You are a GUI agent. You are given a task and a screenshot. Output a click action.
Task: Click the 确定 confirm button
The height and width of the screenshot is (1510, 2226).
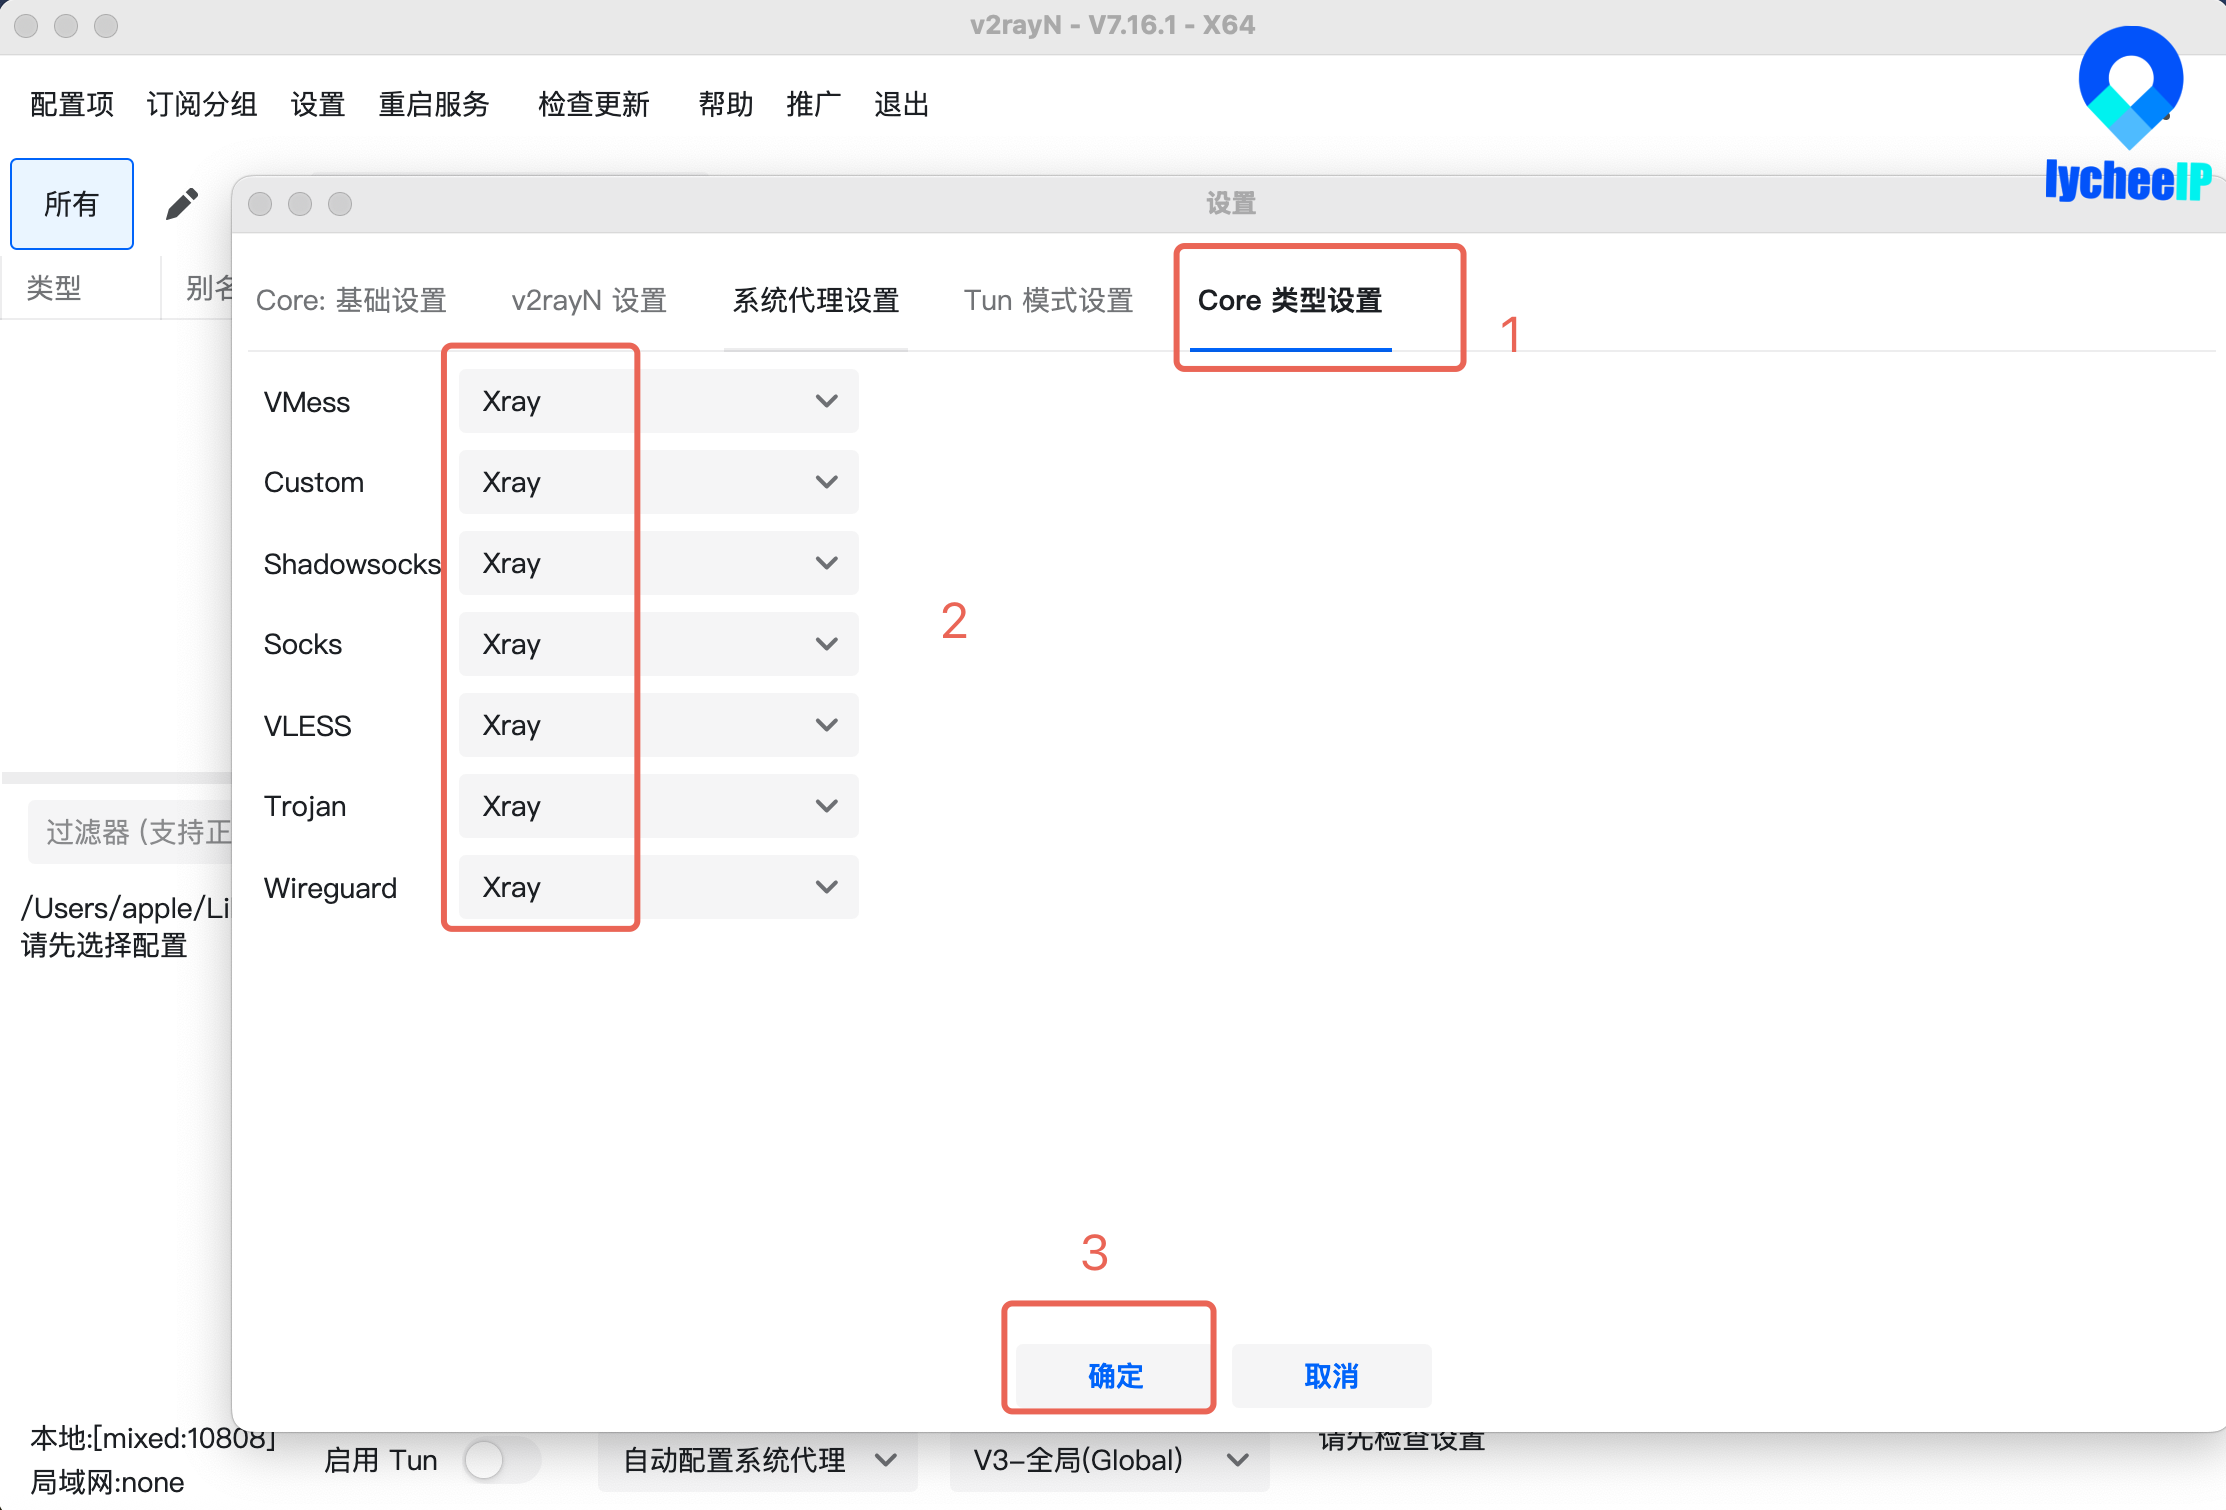[1115, 1375]
